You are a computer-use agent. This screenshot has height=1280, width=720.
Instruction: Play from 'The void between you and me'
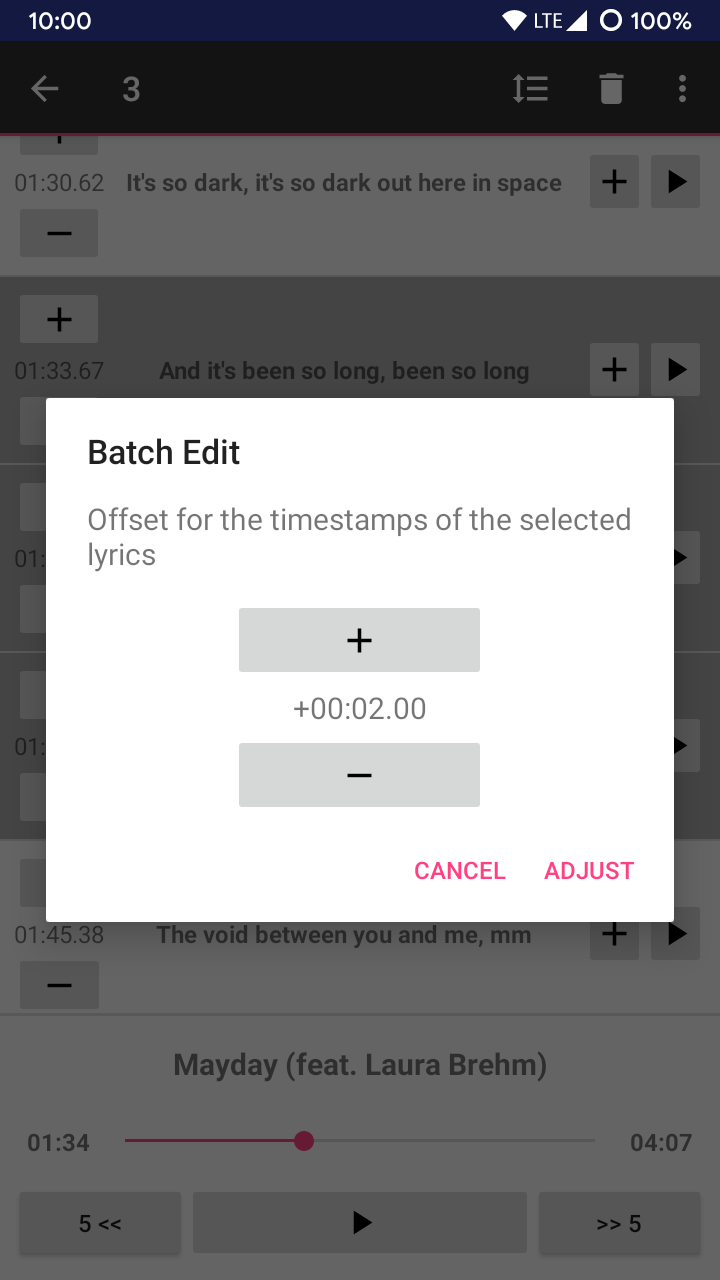[676, 935]
